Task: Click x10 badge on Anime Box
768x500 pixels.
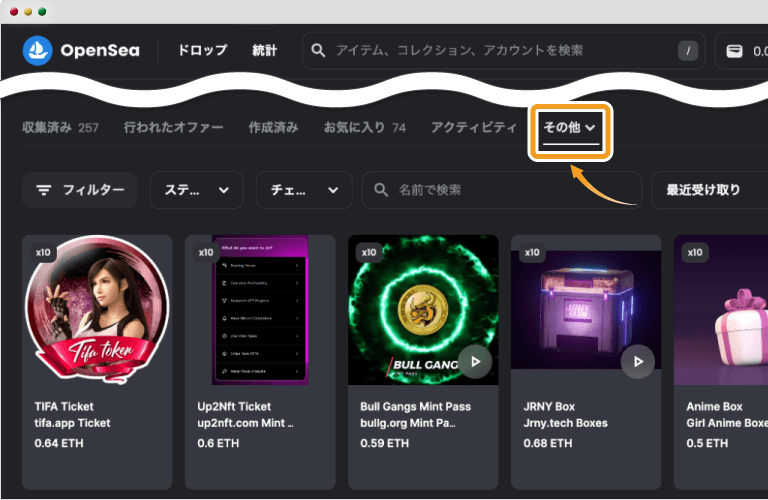Action: (695, 253)
